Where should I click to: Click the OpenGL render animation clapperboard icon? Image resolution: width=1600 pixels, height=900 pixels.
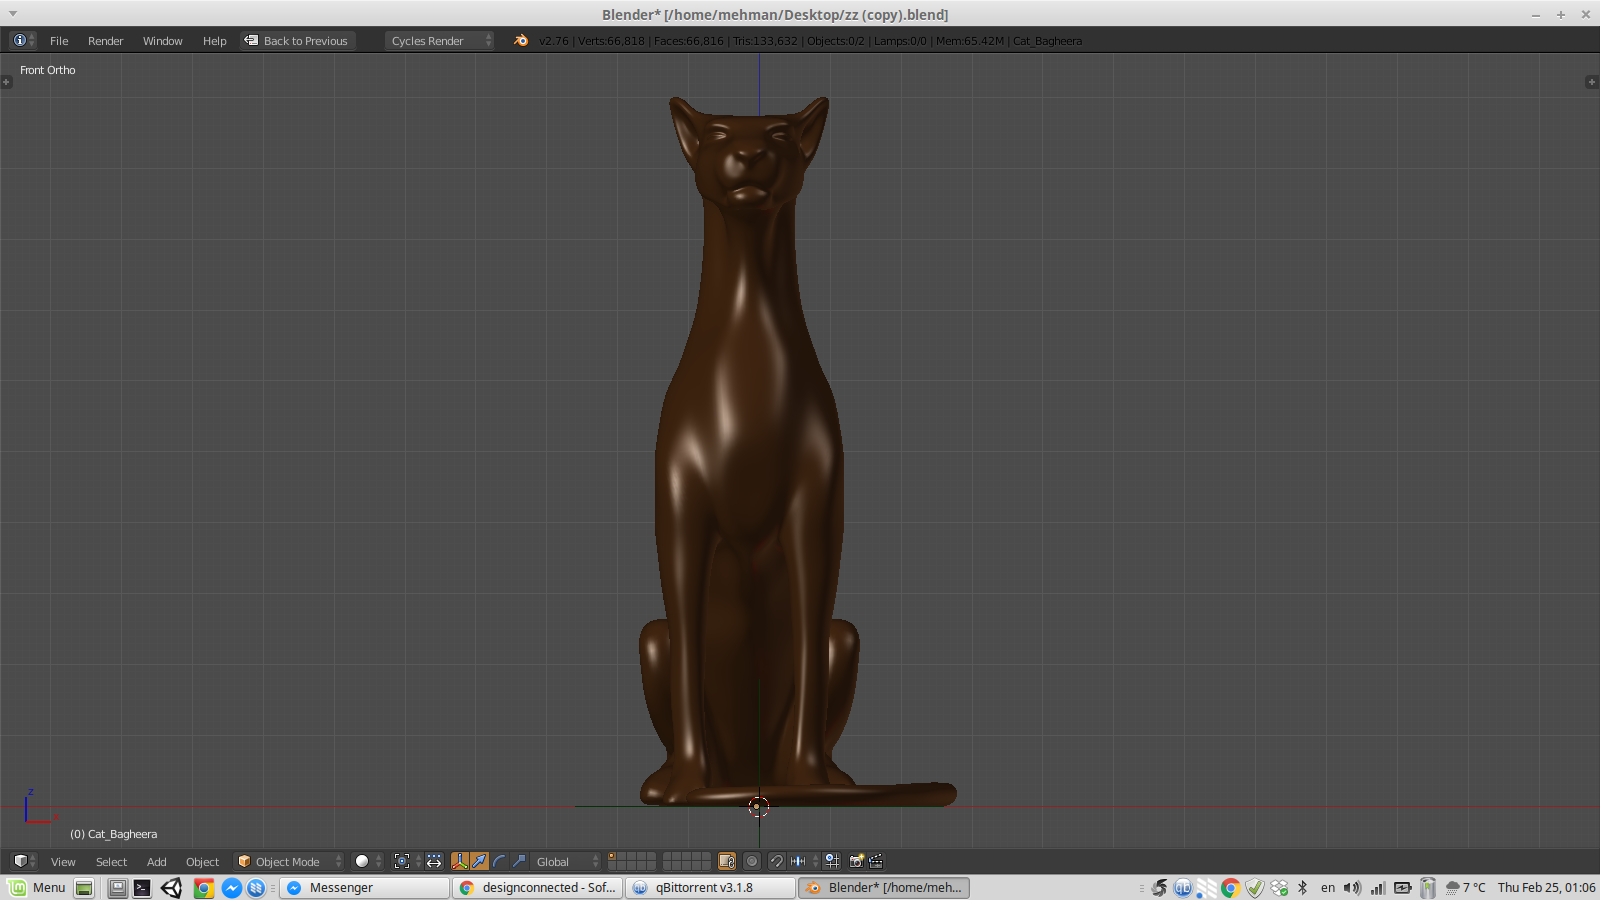point(875,861)
